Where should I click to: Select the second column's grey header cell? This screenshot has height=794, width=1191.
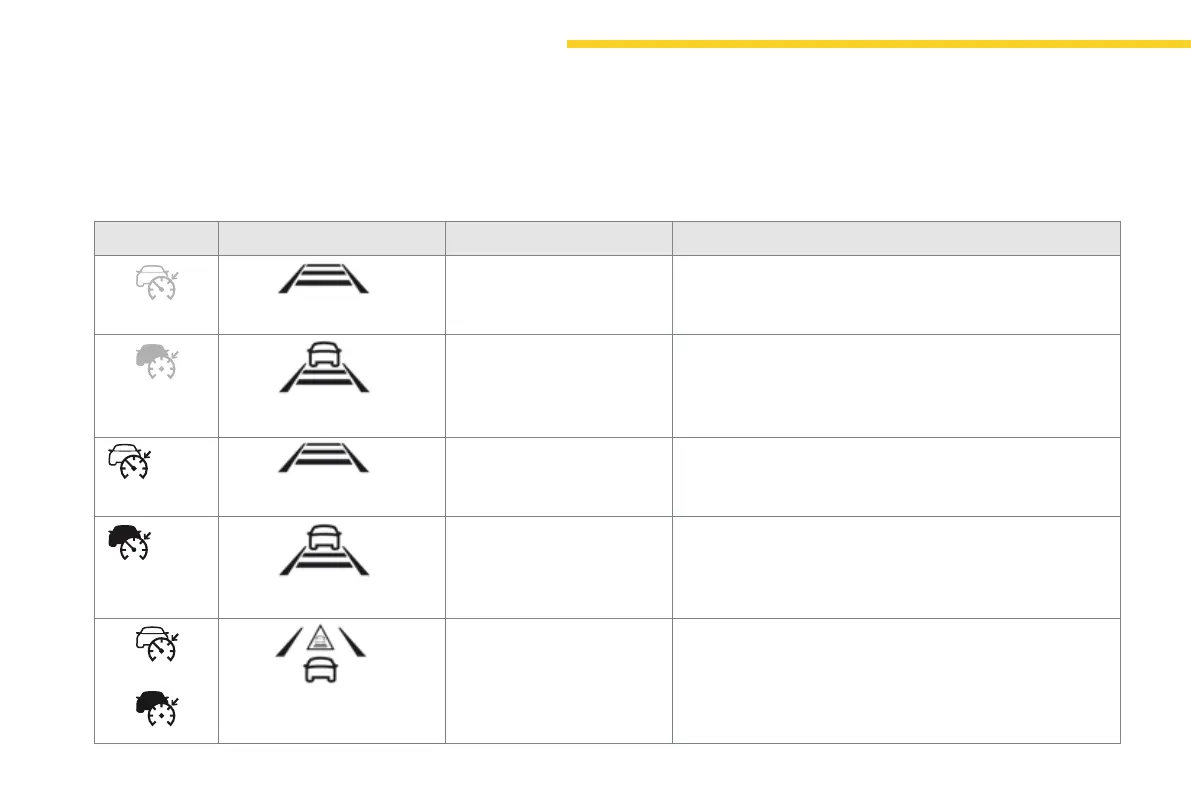tap(332, 238)
